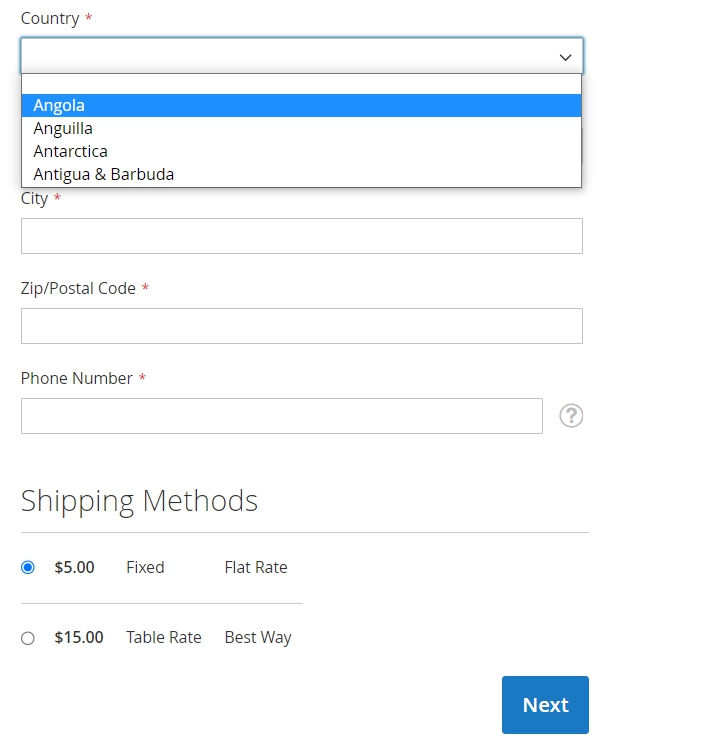Select the $15.00 Table Rate radio button
The height and width of the screenshot is (738, 711).
pyautogui.click(x=28, y=638)
